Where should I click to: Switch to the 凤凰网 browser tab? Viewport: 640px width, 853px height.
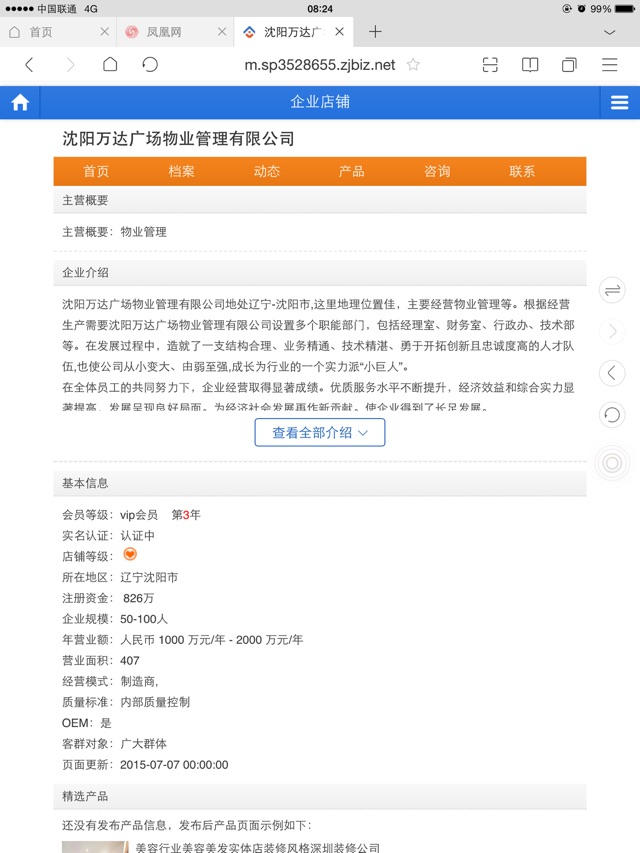(x=164, y=32)
